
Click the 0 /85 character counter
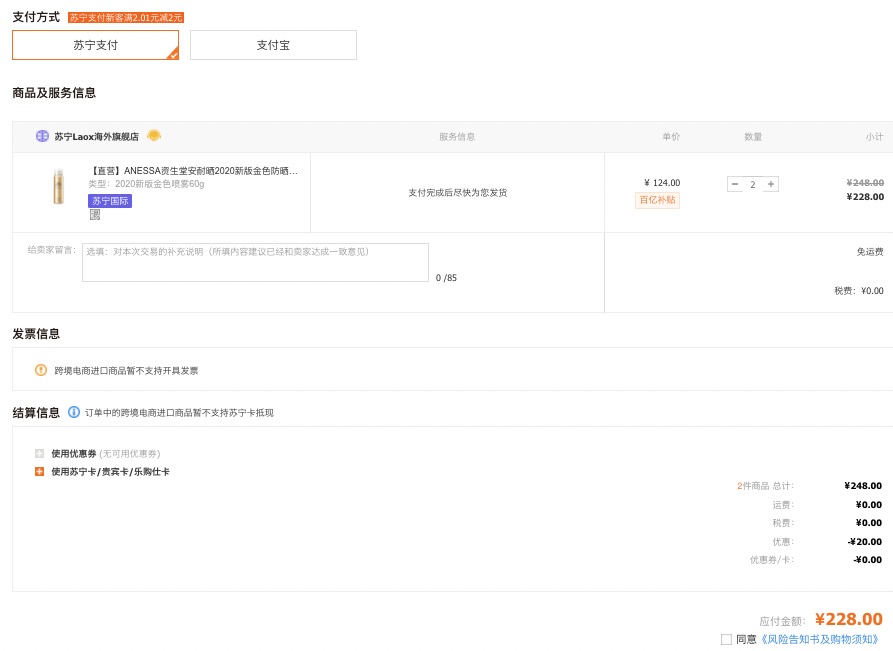click(x=446, y=277)
